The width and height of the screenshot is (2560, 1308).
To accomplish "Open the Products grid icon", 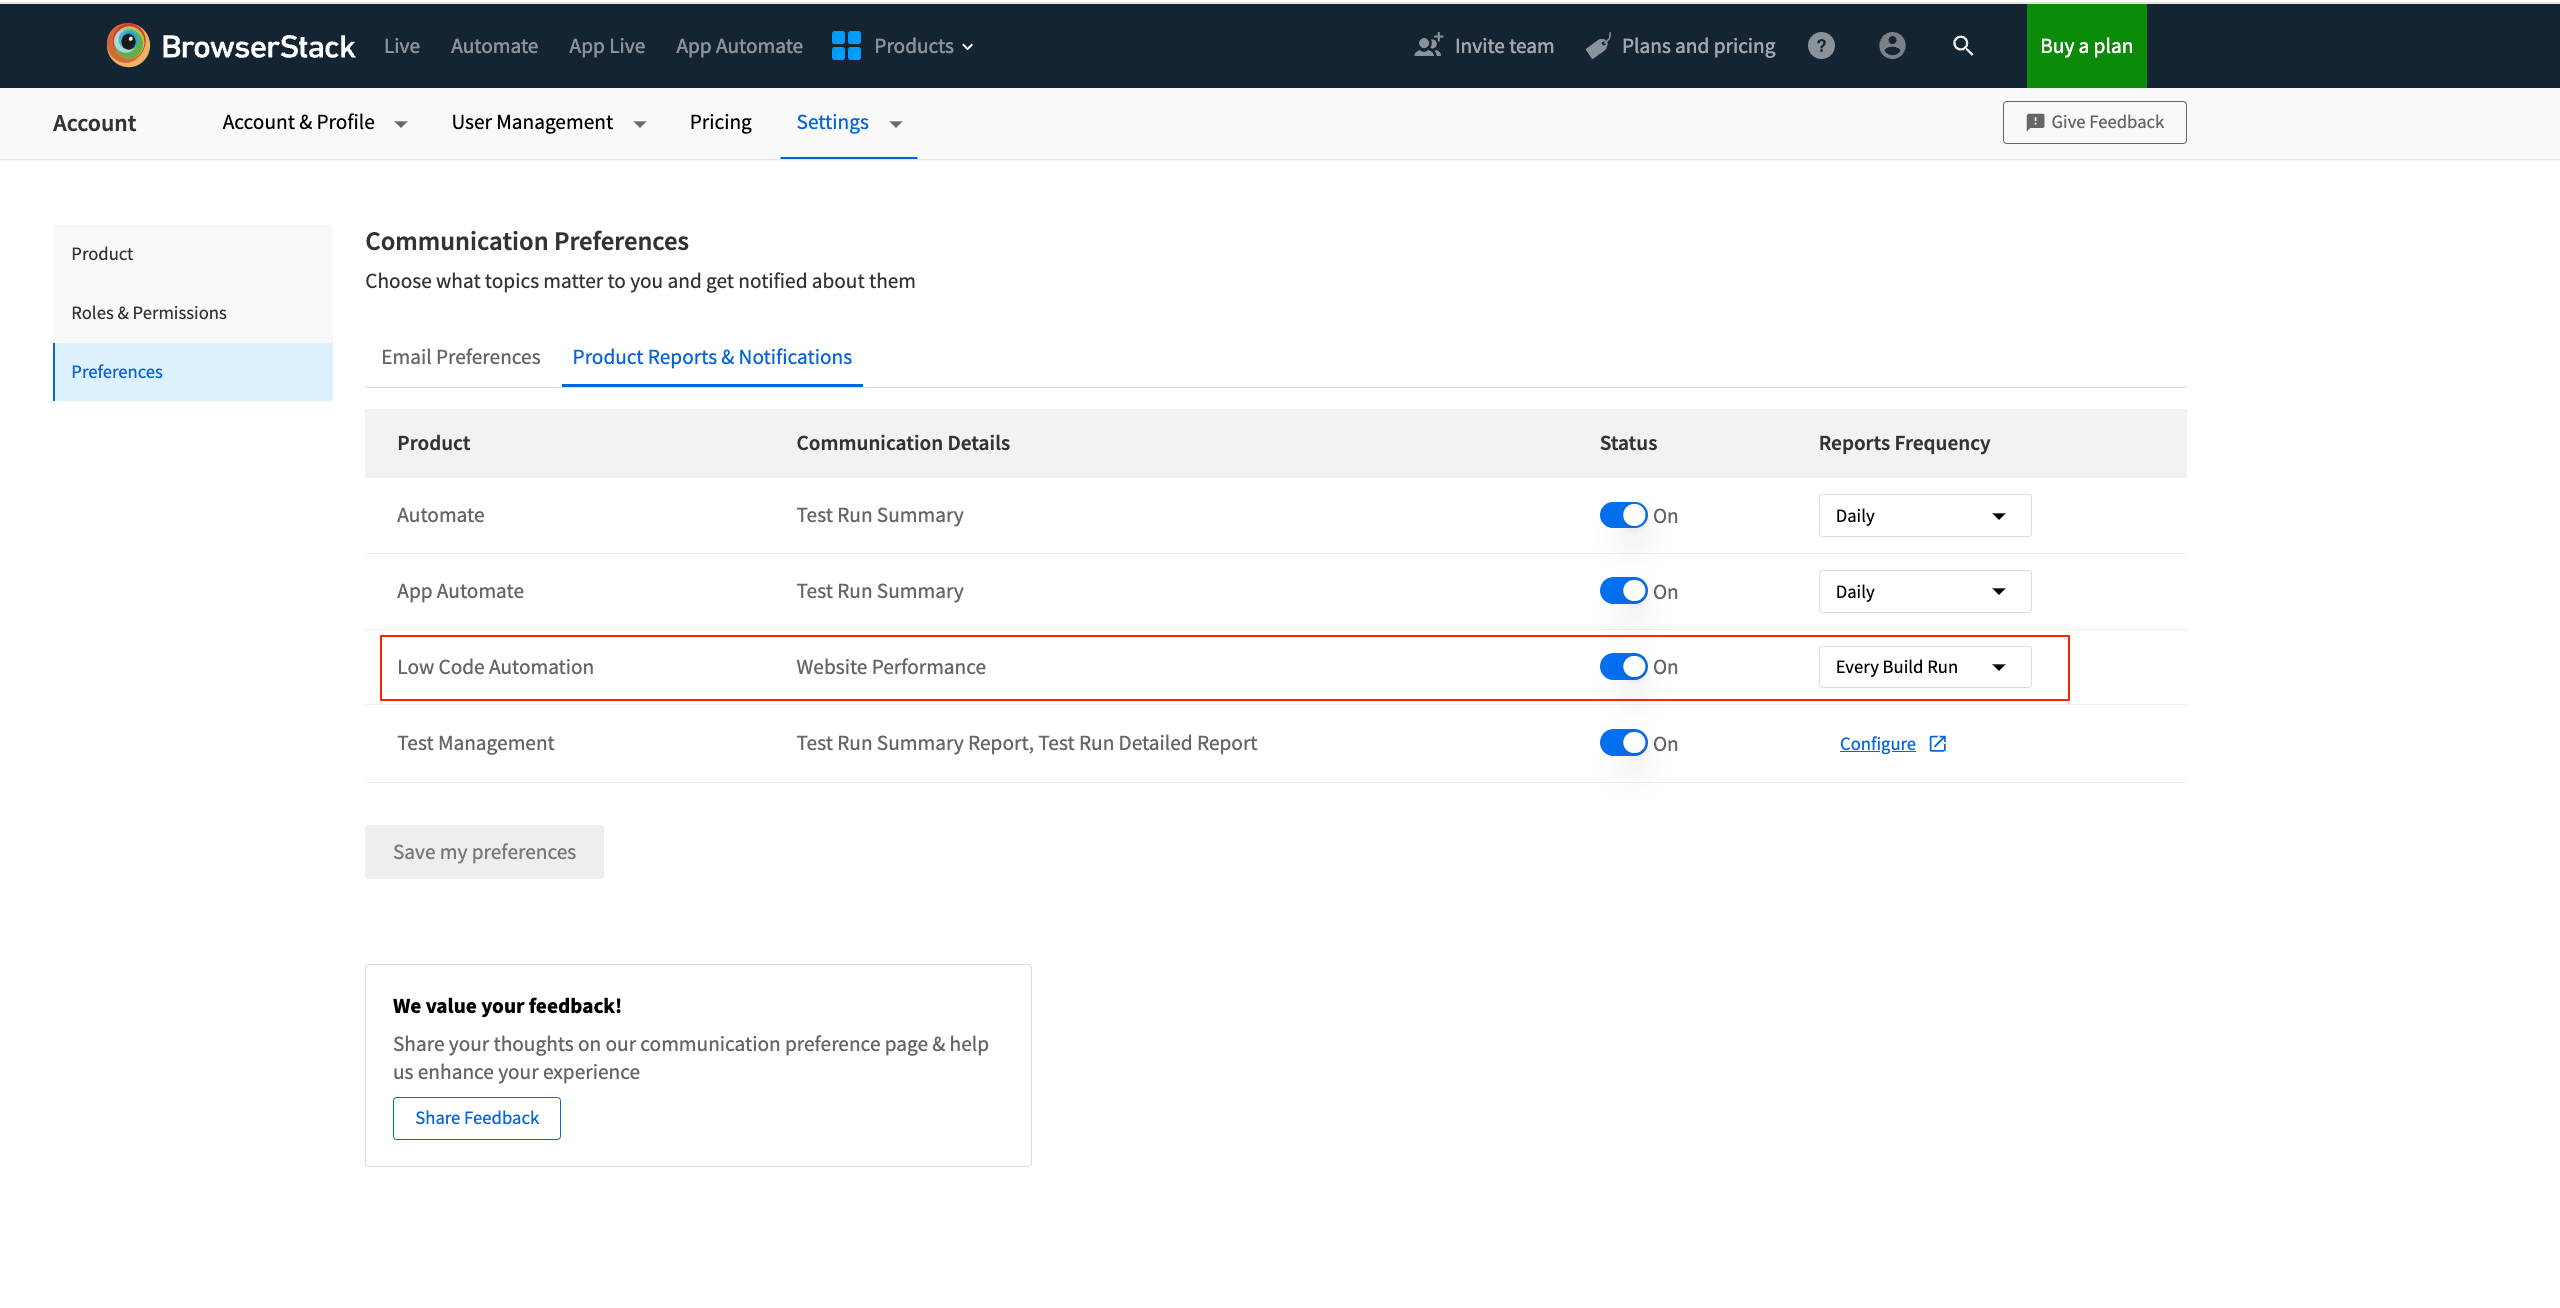I will pos(846,46).
